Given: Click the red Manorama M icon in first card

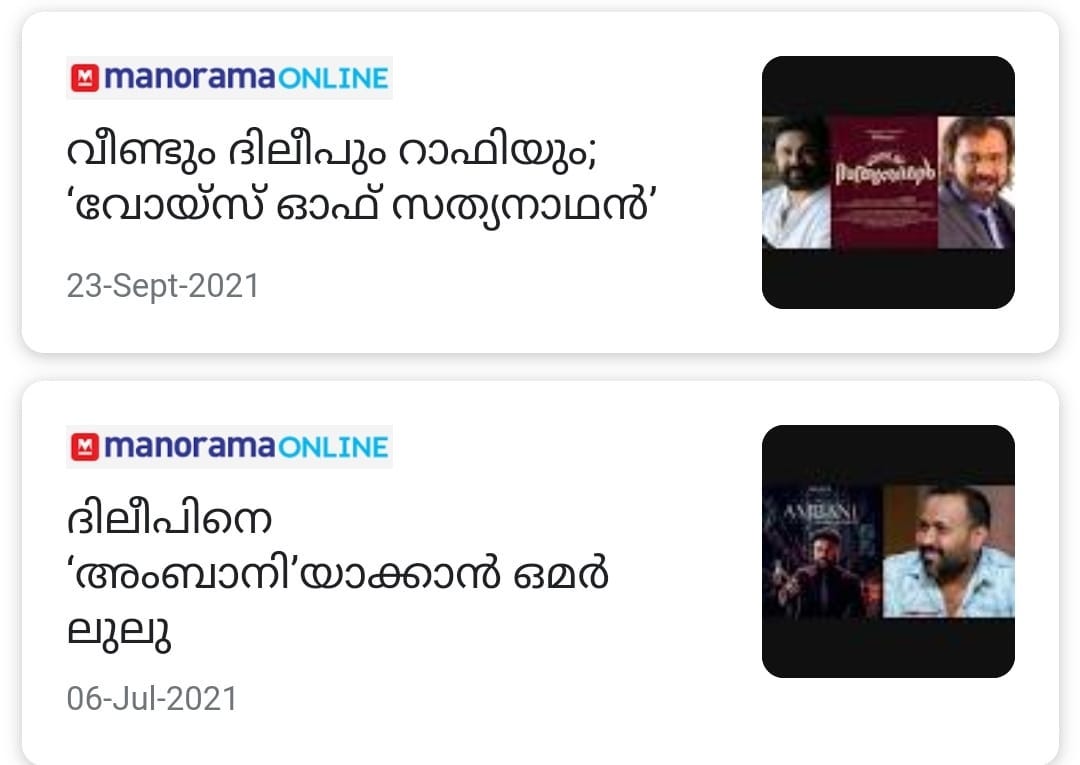Looking at the screenshot, I should (x=85, y=78).
